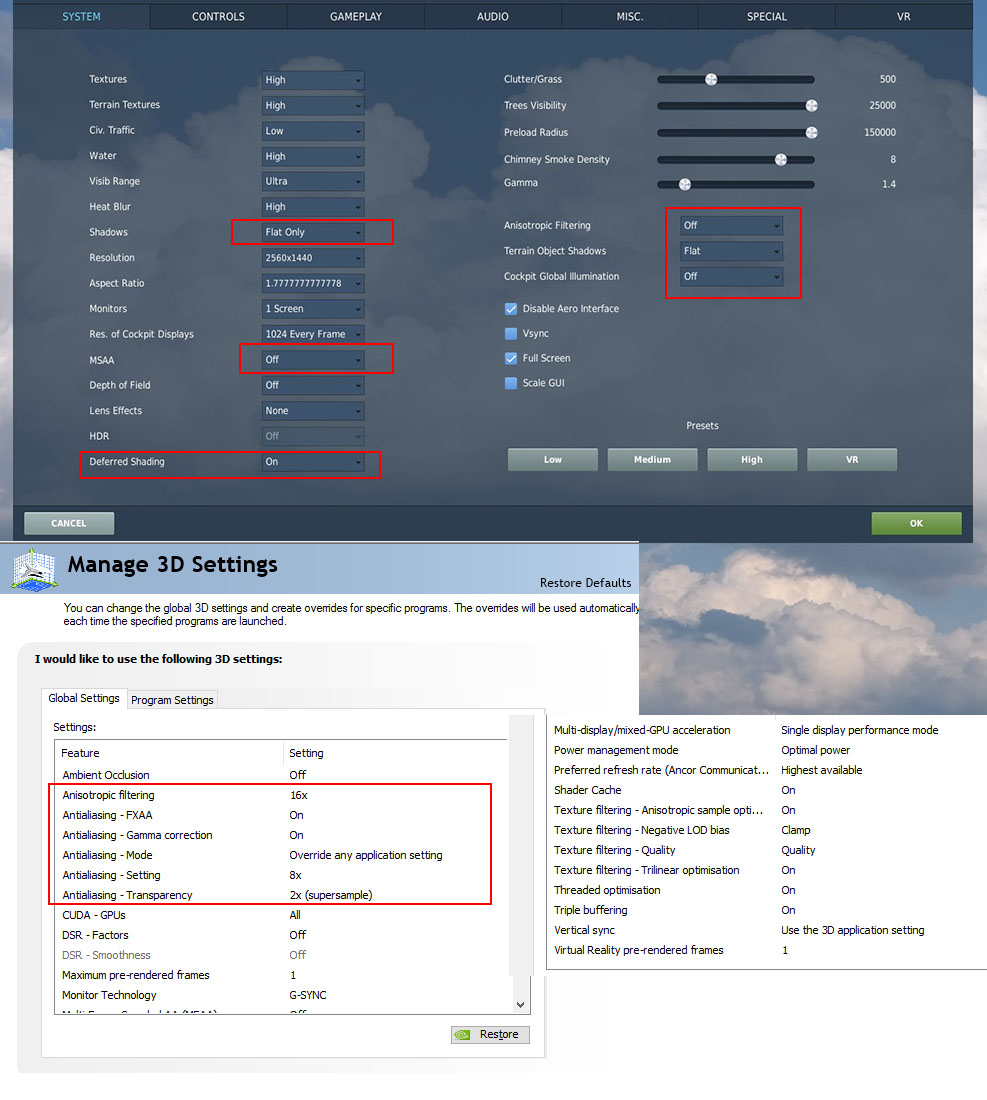This screenshot has height=1100, width=987.
Task: Select the Maximum pre-rendered frames row
Action: (281, 975)
